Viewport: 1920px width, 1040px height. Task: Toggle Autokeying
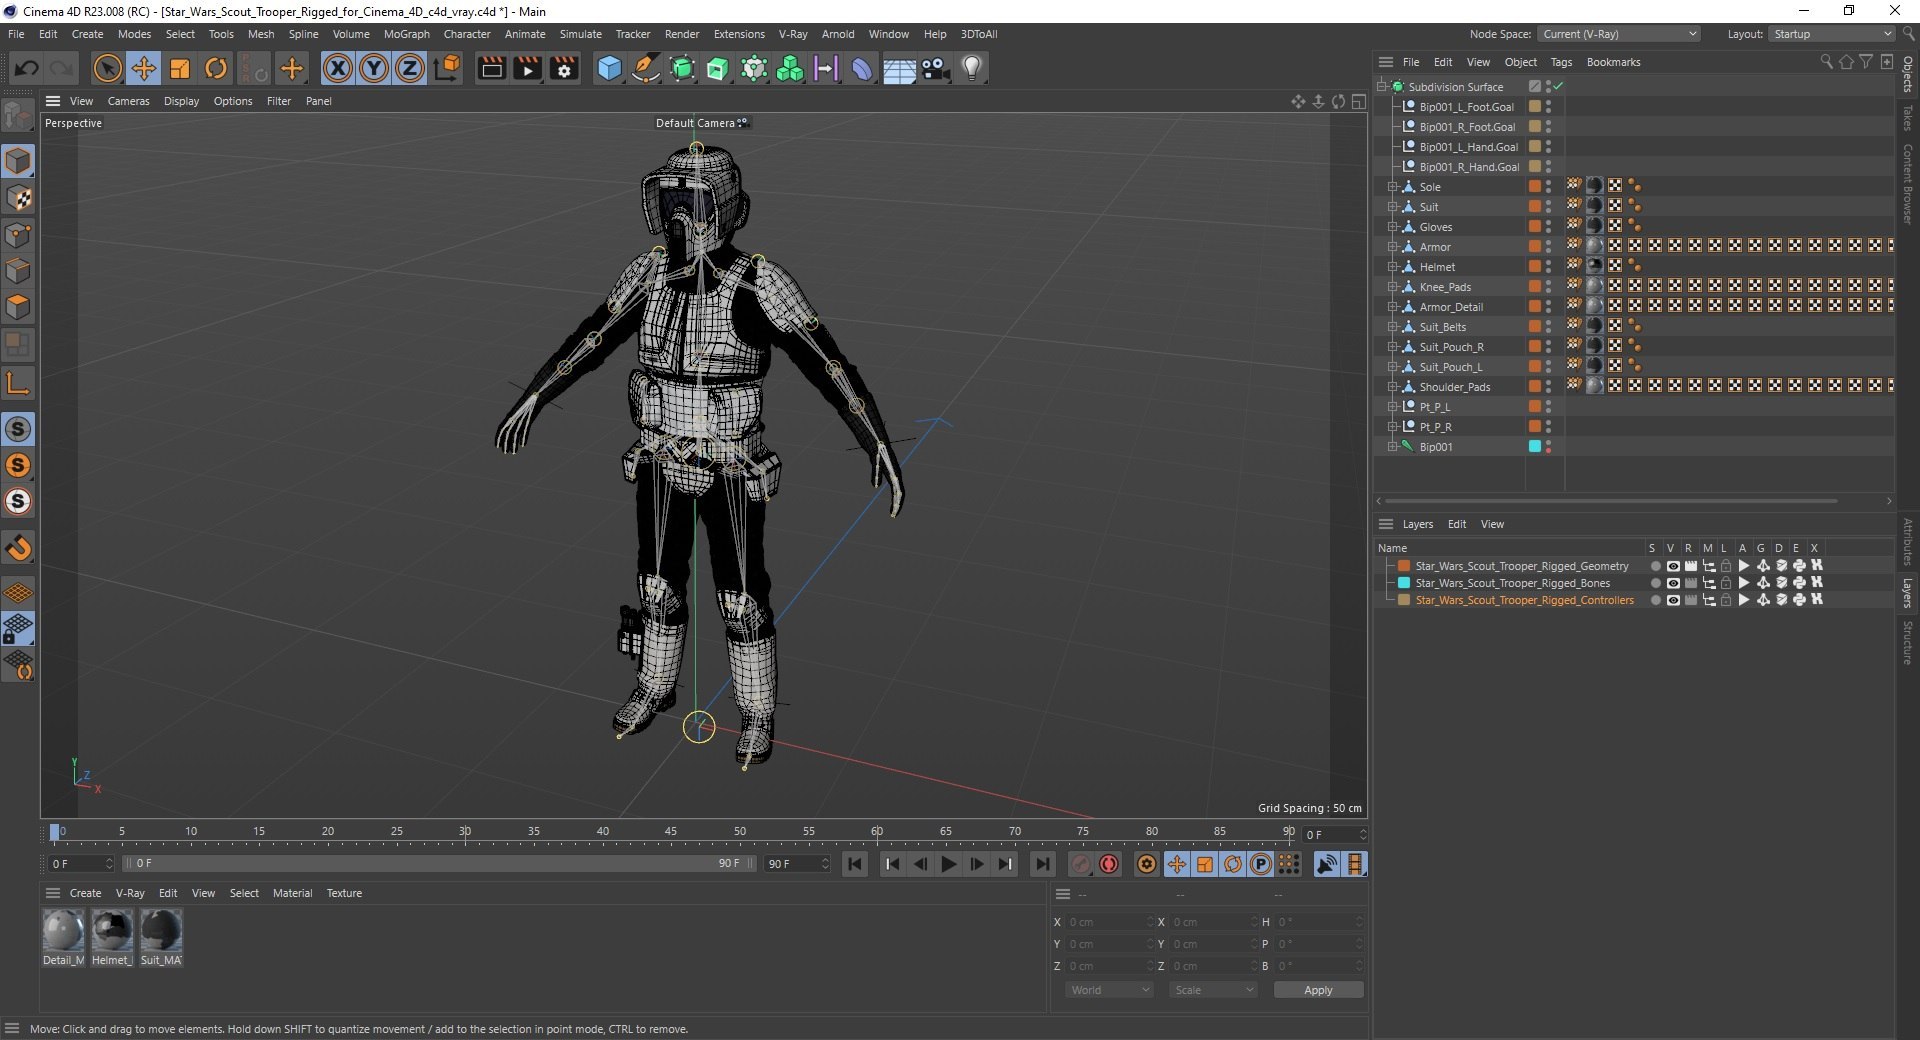[1109, 864]
